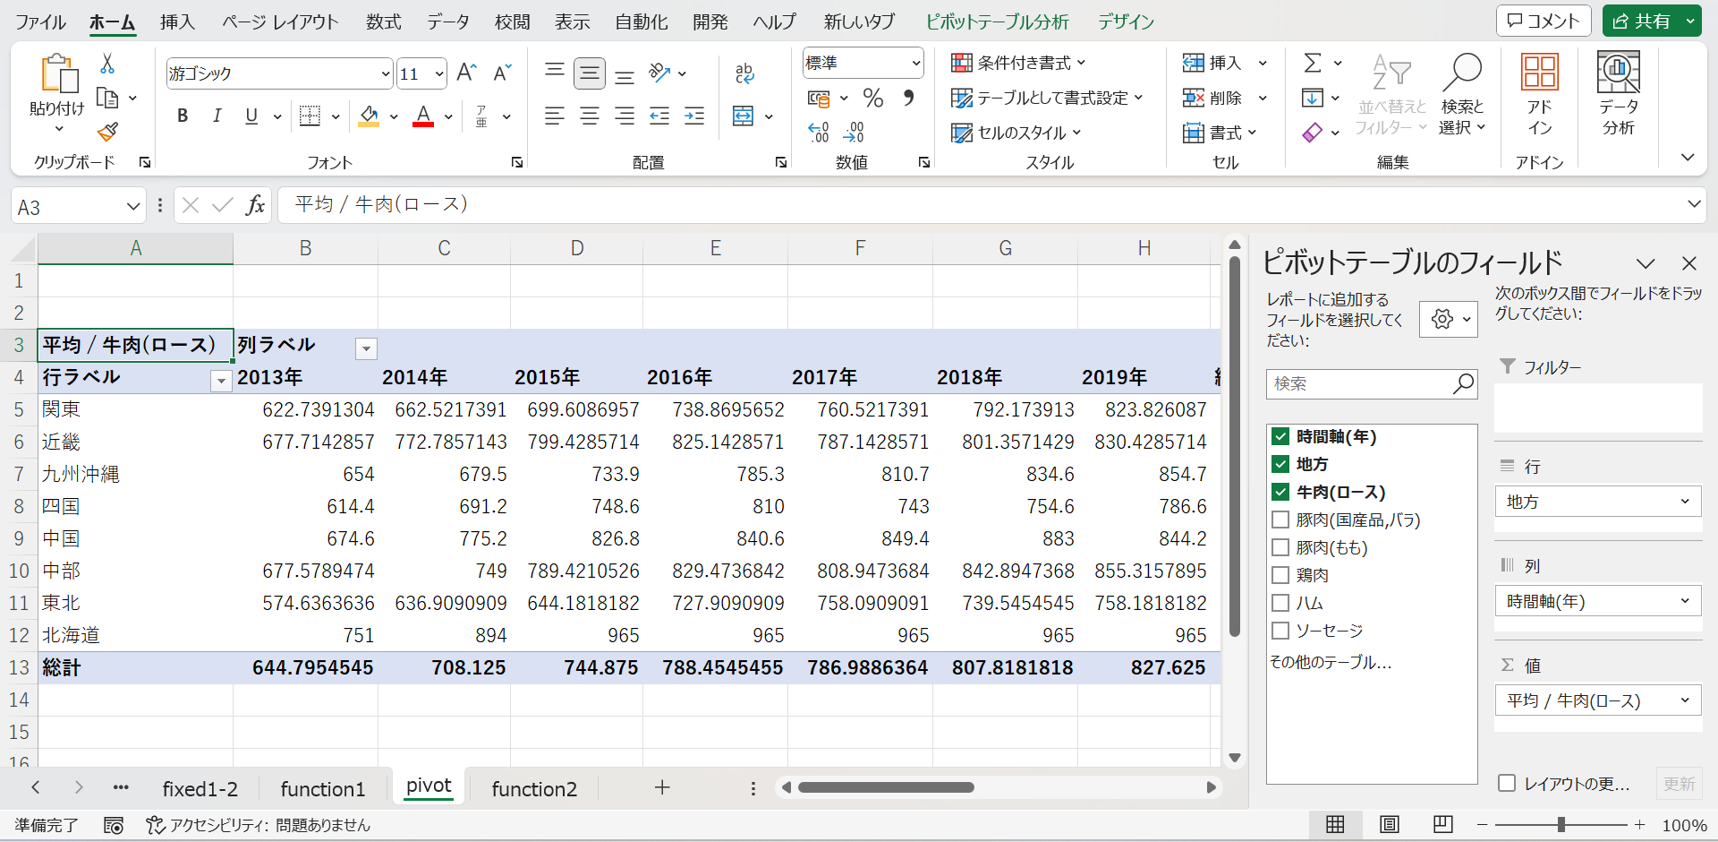
Task: Switch to the function1 sheet tab
Action: pos(323,789)
